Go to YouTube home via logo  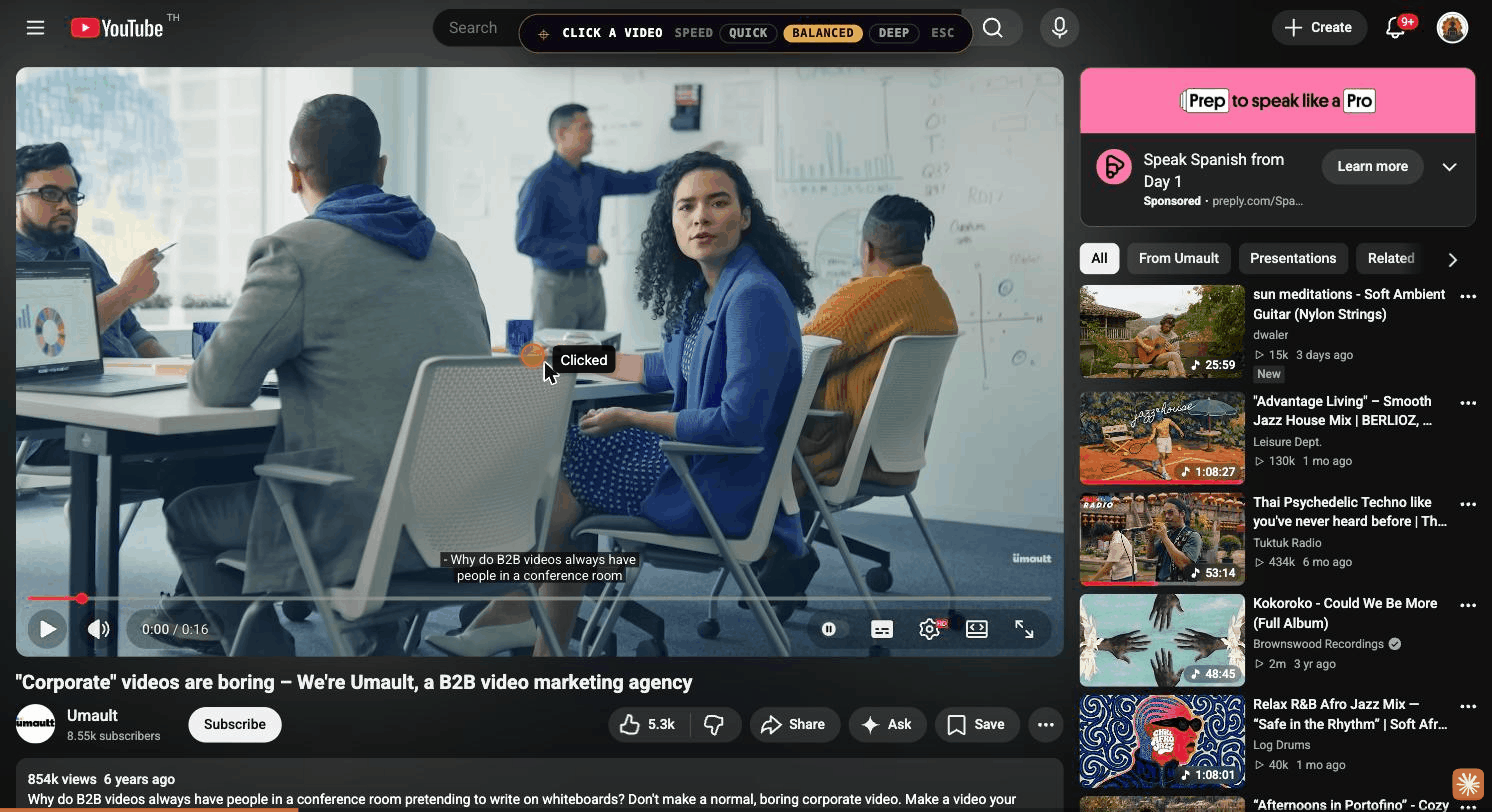tap(117, 28)
